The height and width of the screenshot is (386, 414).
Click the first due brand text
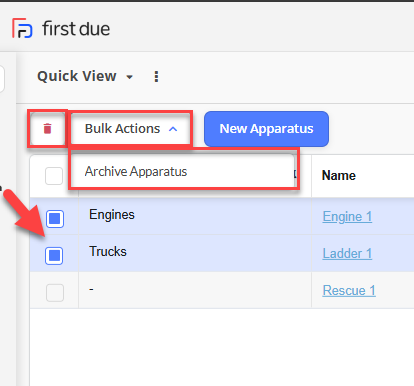(x=76, y=29)
